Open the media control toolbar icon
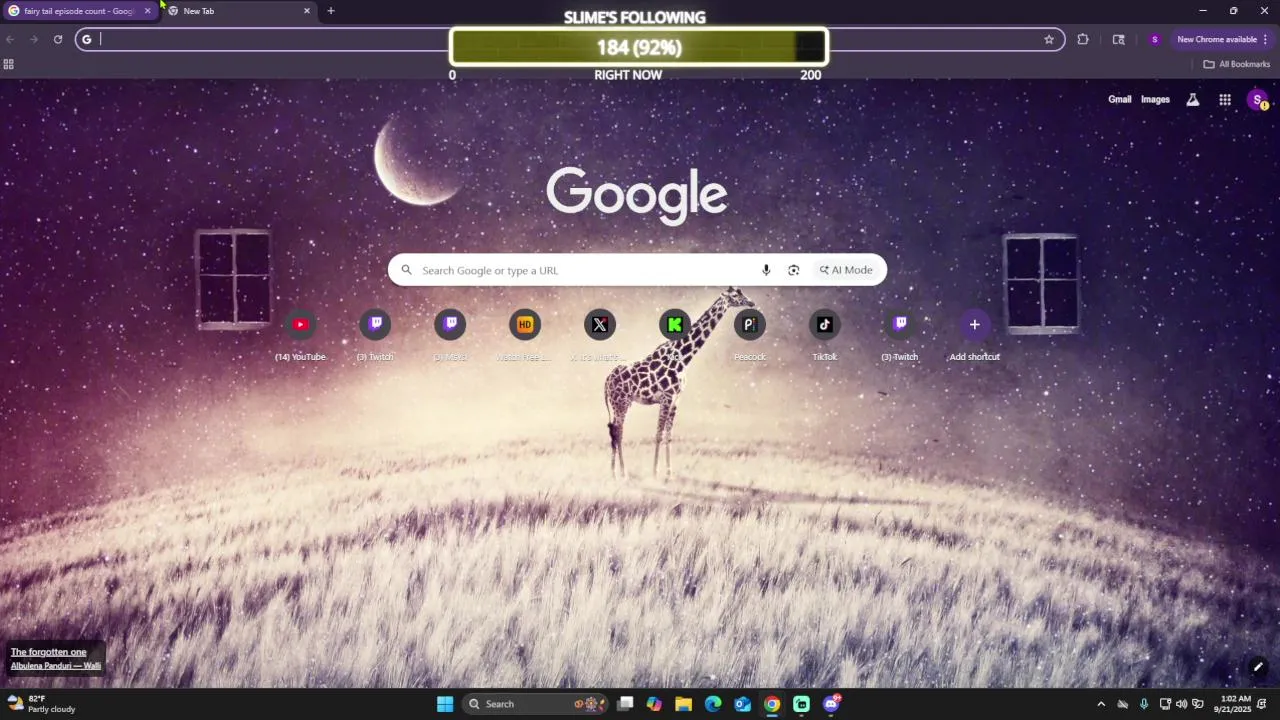The image size is (1280, 720). click(x=1119, y=39)
